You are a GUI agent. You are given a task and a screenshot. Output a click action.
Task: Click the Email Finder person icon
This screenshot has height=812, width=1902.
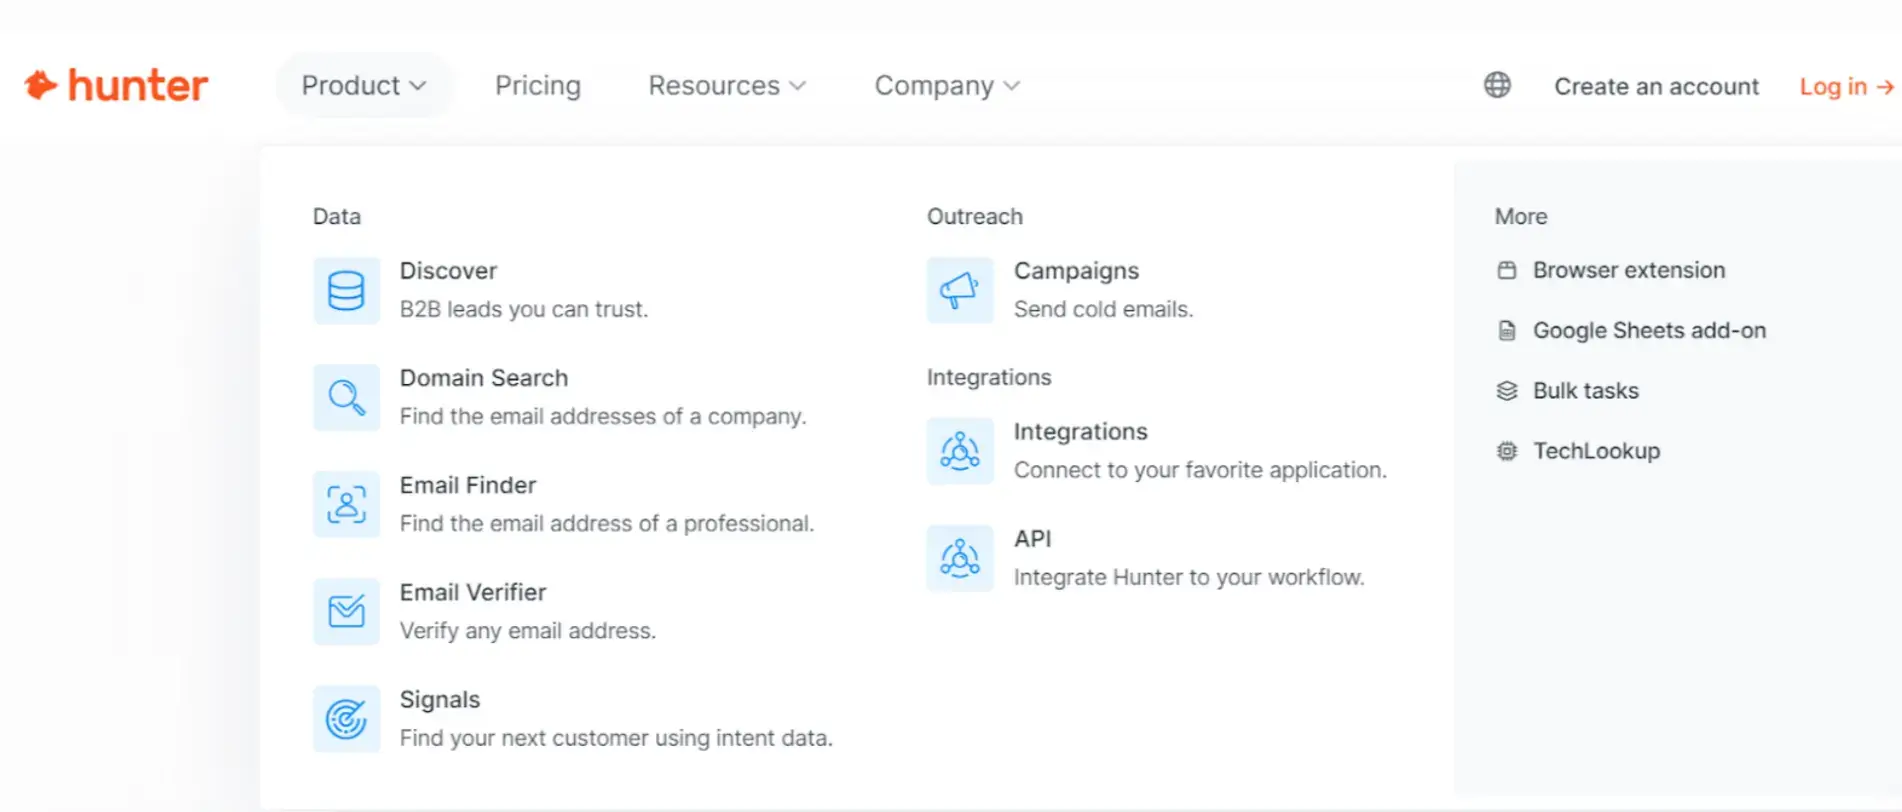pyautogui.click(x=346, y=505)
